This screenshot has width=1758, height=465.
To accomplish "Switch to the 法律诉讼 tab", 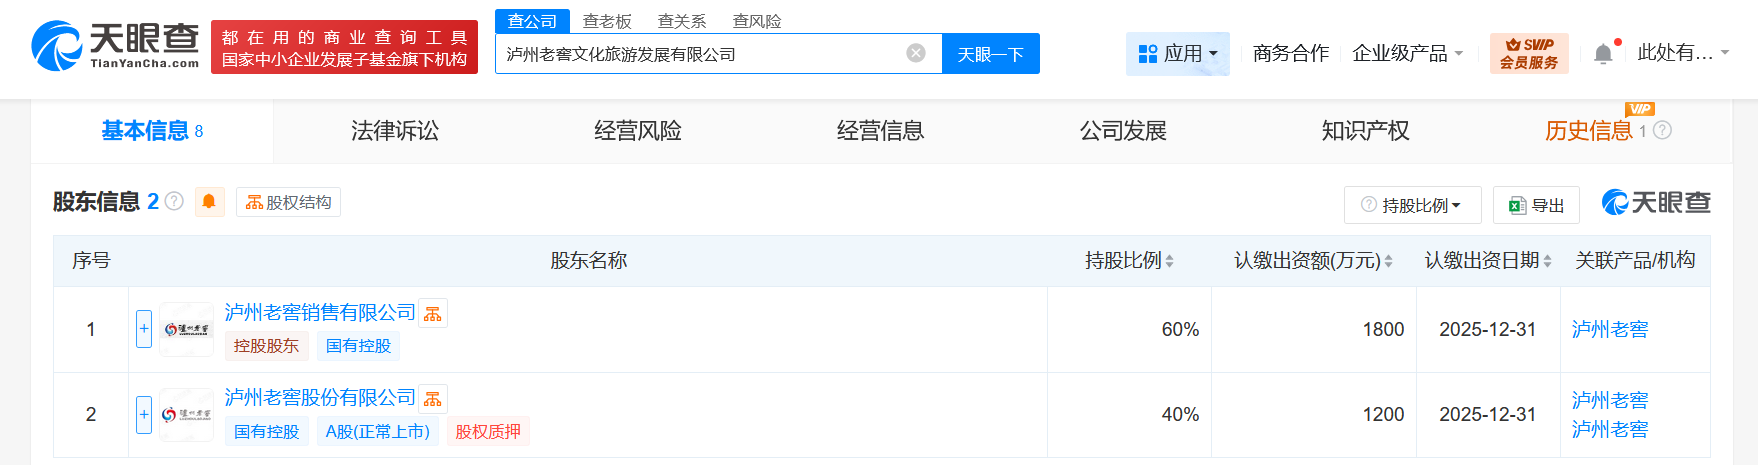I will tap(395, 131).
